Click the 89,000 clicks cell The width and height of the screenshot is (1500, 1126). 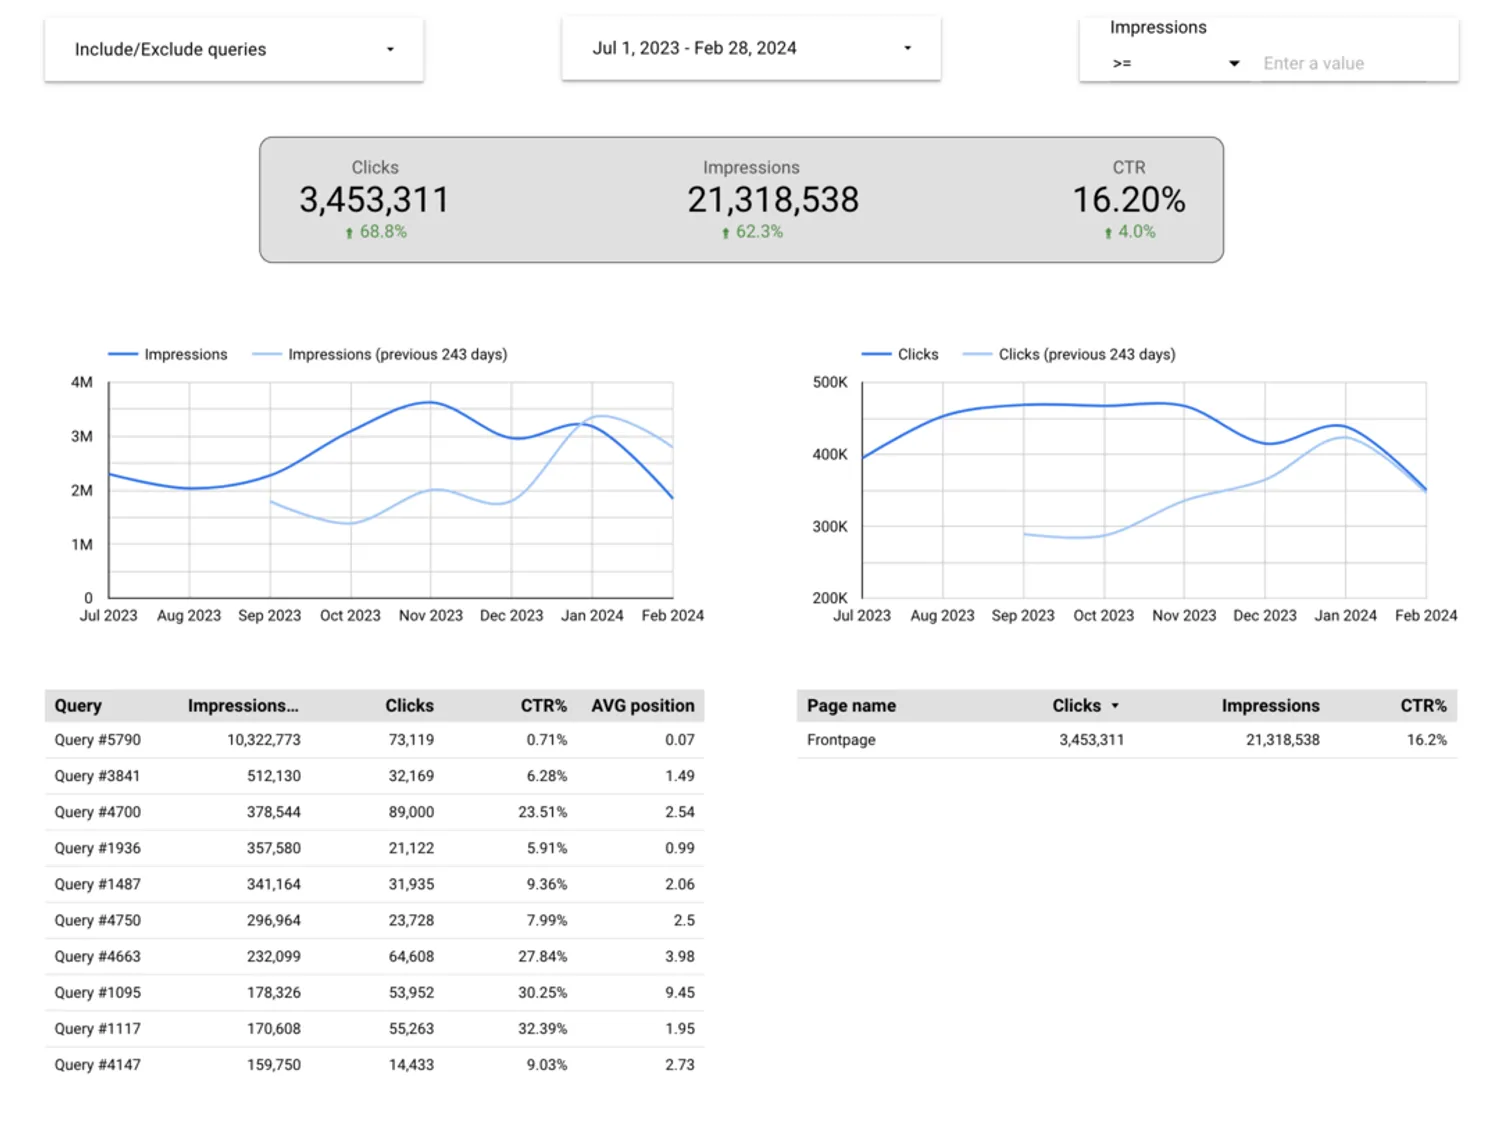(411, 812)
